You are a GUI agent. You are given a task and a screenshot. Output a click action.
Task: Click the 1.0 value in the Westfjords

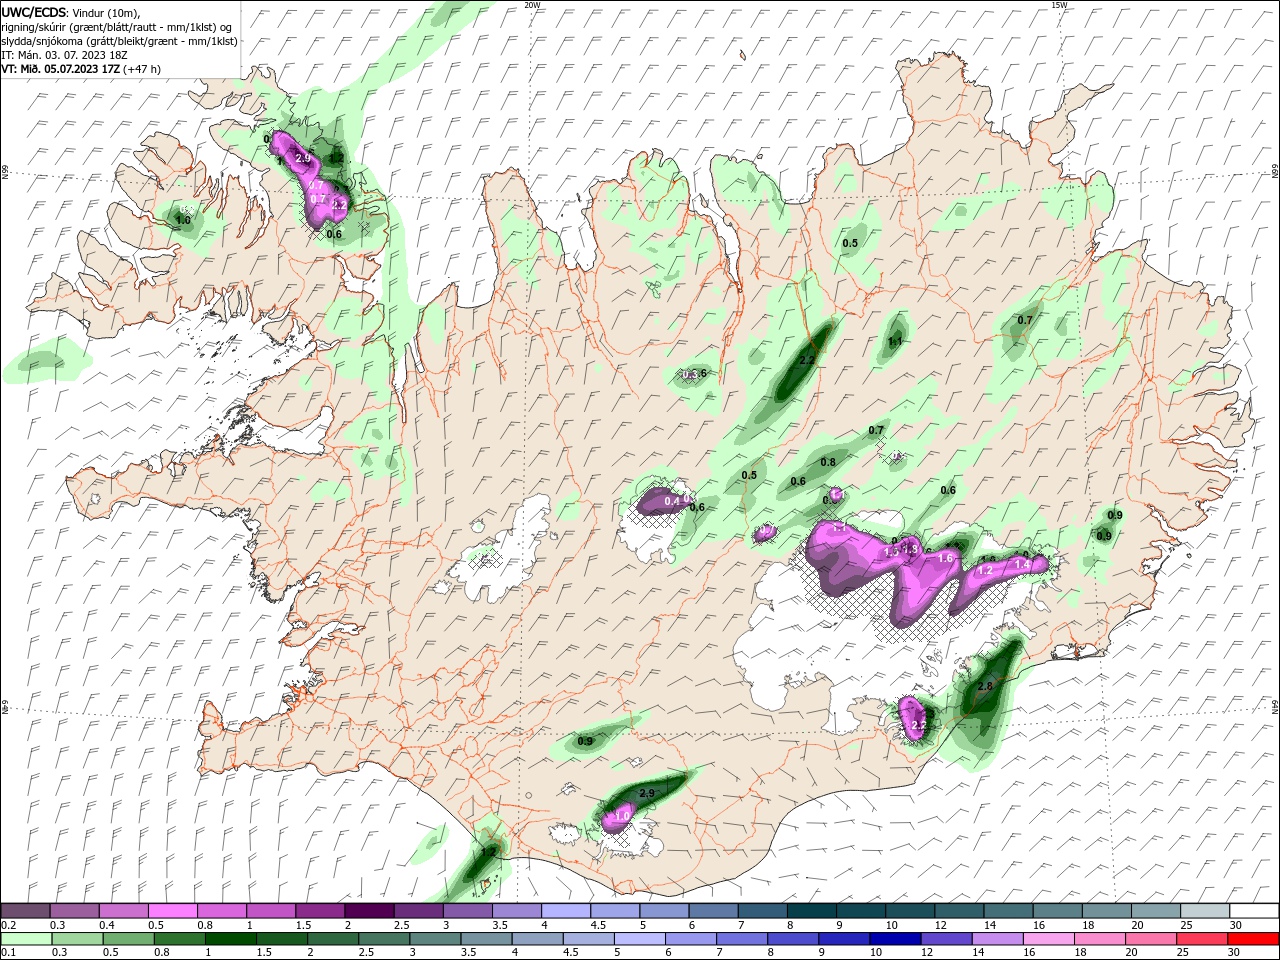point(183,220)
